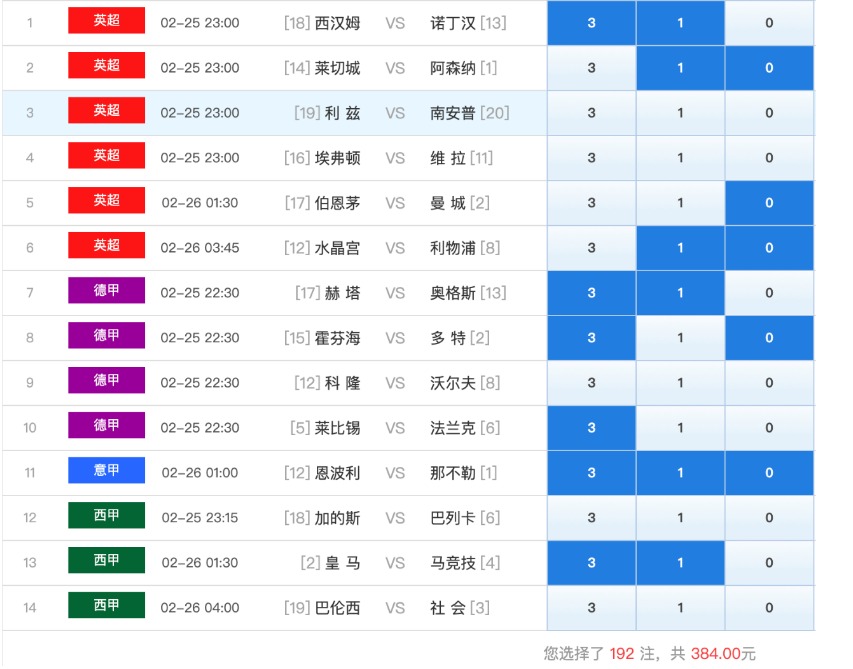853x669 pixels.
Task: Open away team 曼城
Action: point(448,203)
